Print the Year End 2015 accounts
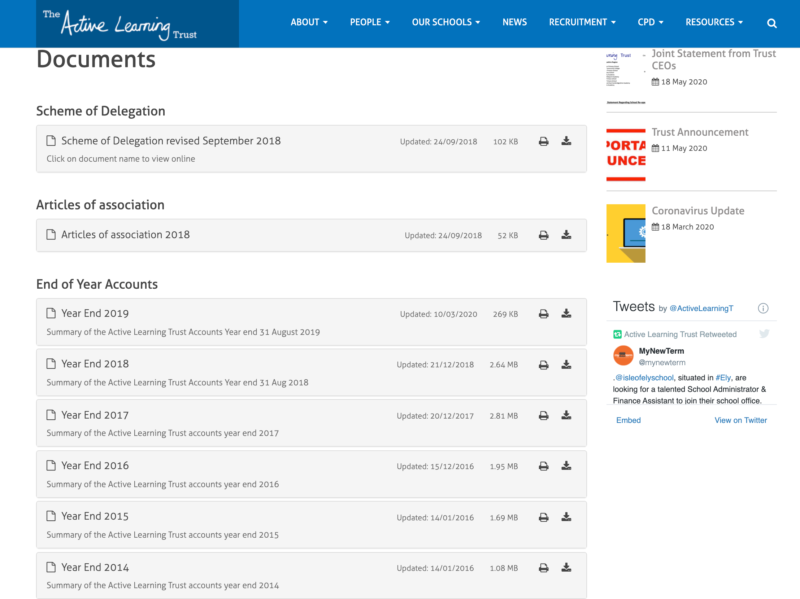The height and width of the screenshot is (599, 800). 543,517
